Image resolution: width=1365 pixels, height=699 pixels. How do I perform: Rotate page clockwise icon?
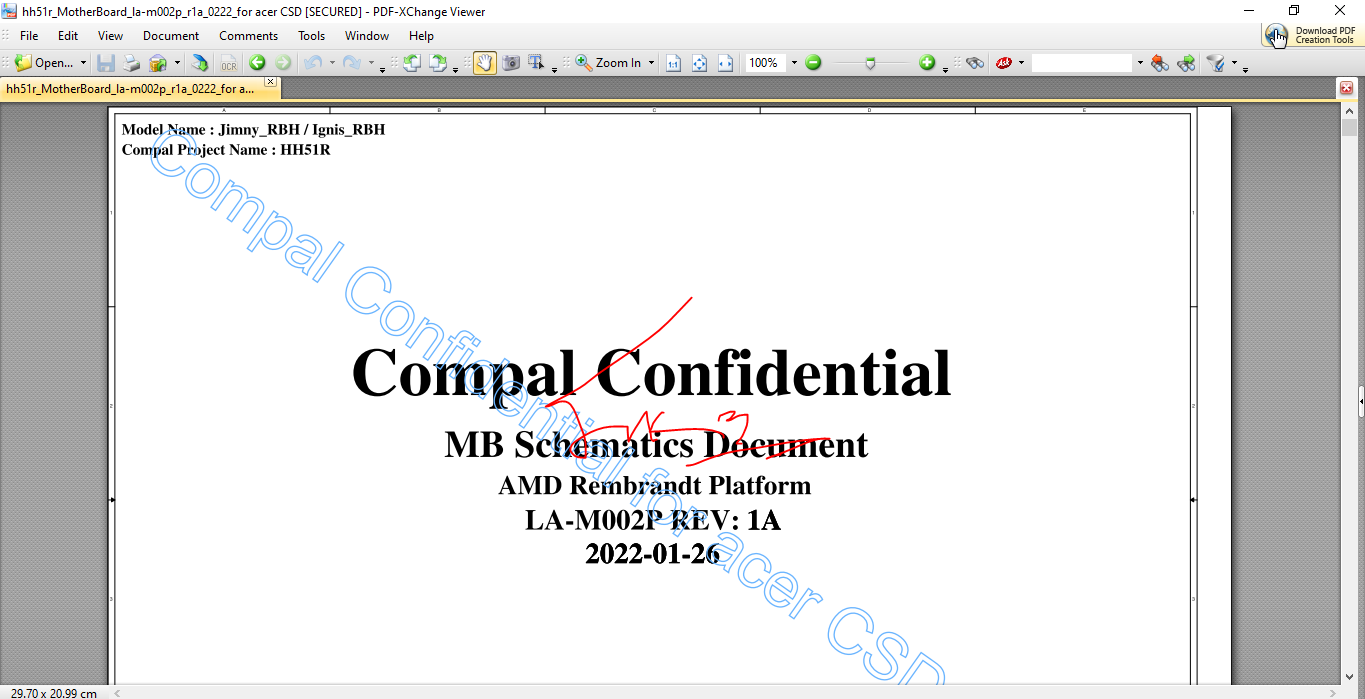[x=438, y=63]
